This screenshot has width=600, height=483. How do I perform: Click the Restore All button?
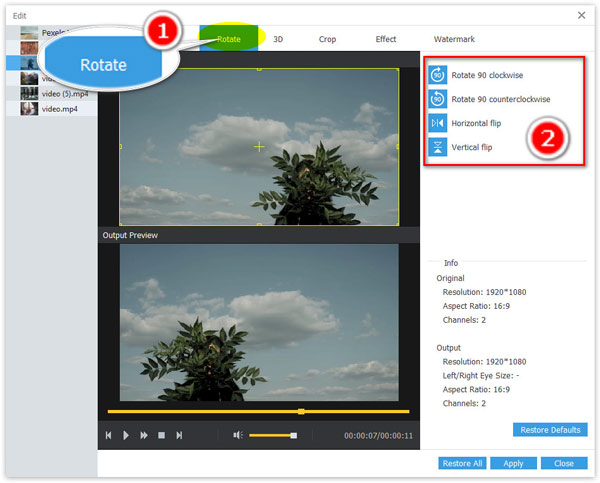[x=461, y=464]
